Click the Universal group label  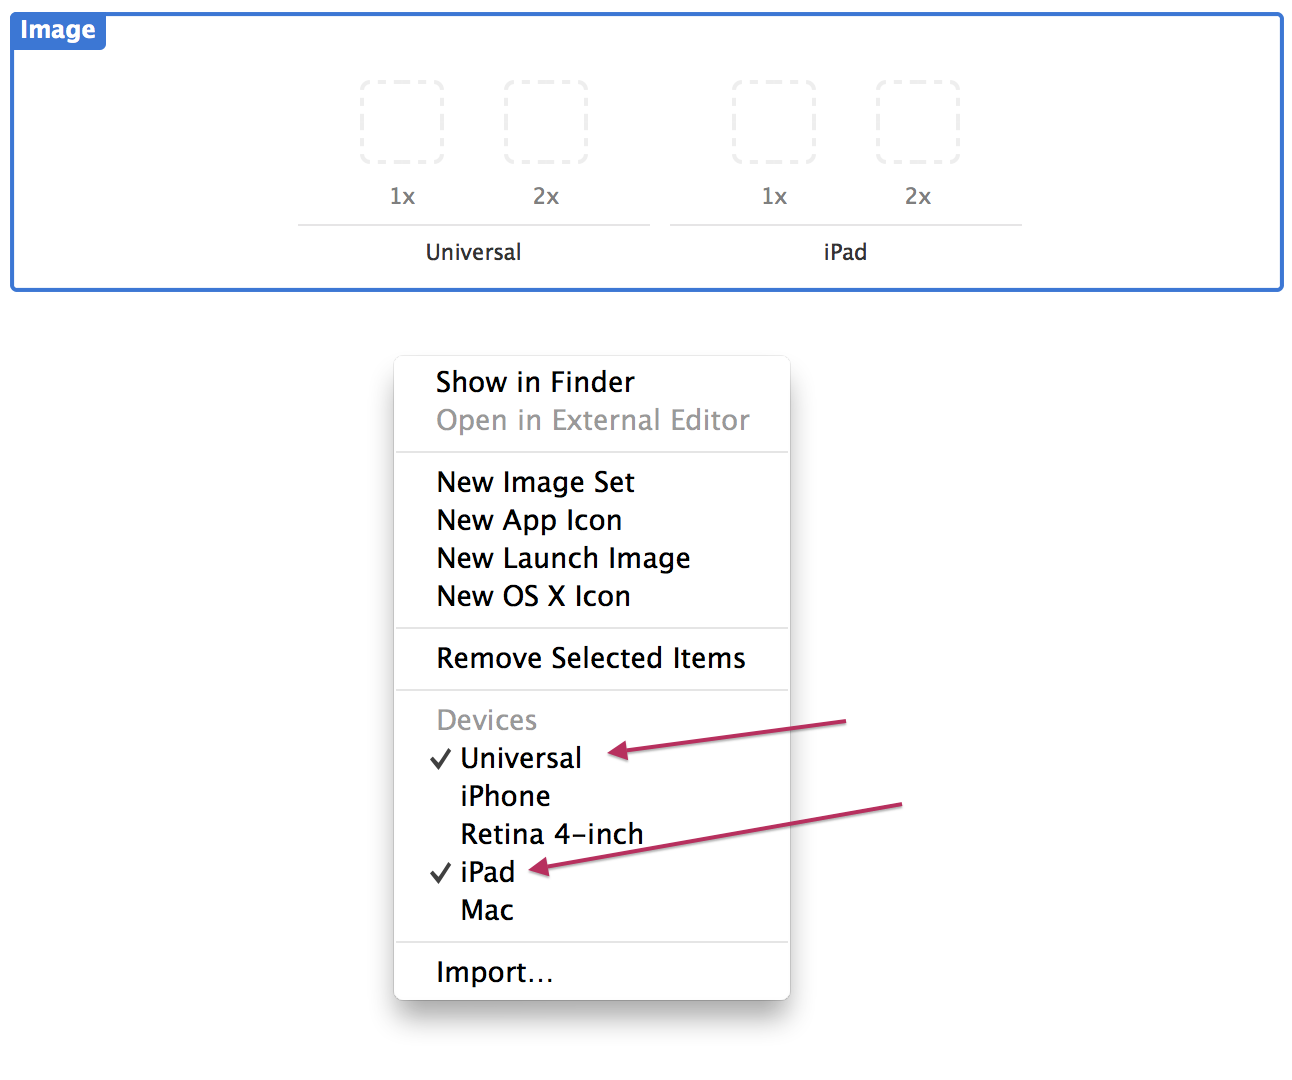coord(473,252)
